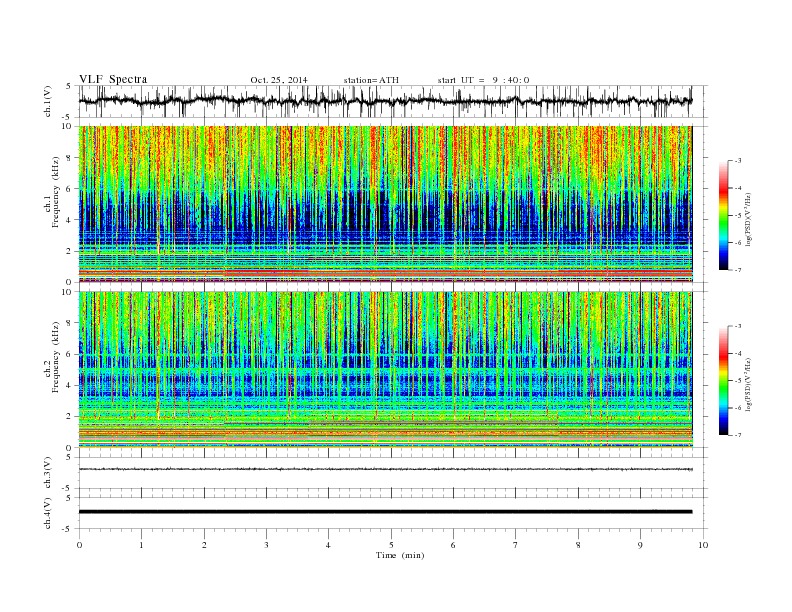The height and width of the screenshot is (612, 792).
Task: Click the "-5" voltage tick on ch.4(V) axis
Action: (67, 529)
